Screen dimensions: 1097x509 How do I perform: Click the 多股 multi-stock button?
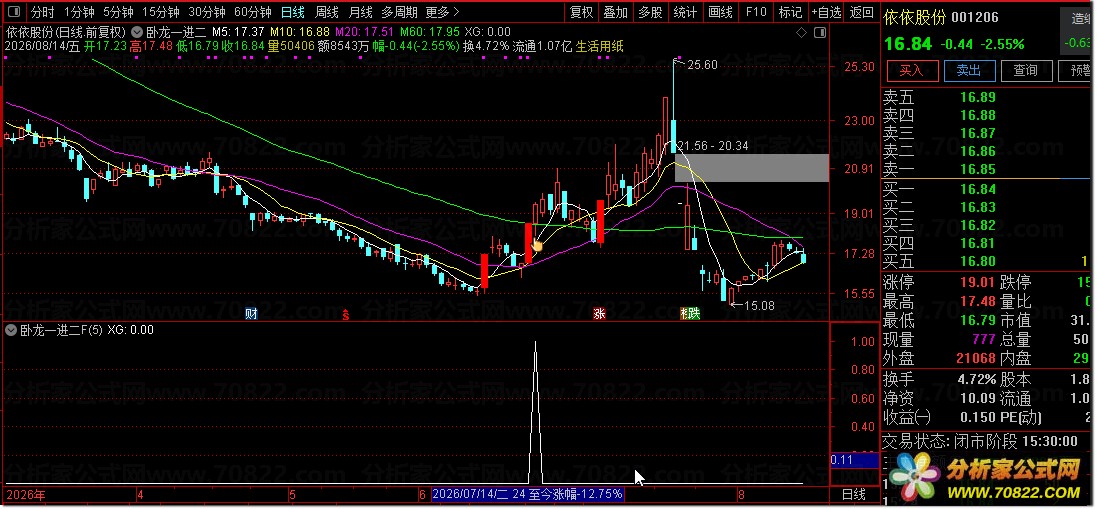point(650,12)
